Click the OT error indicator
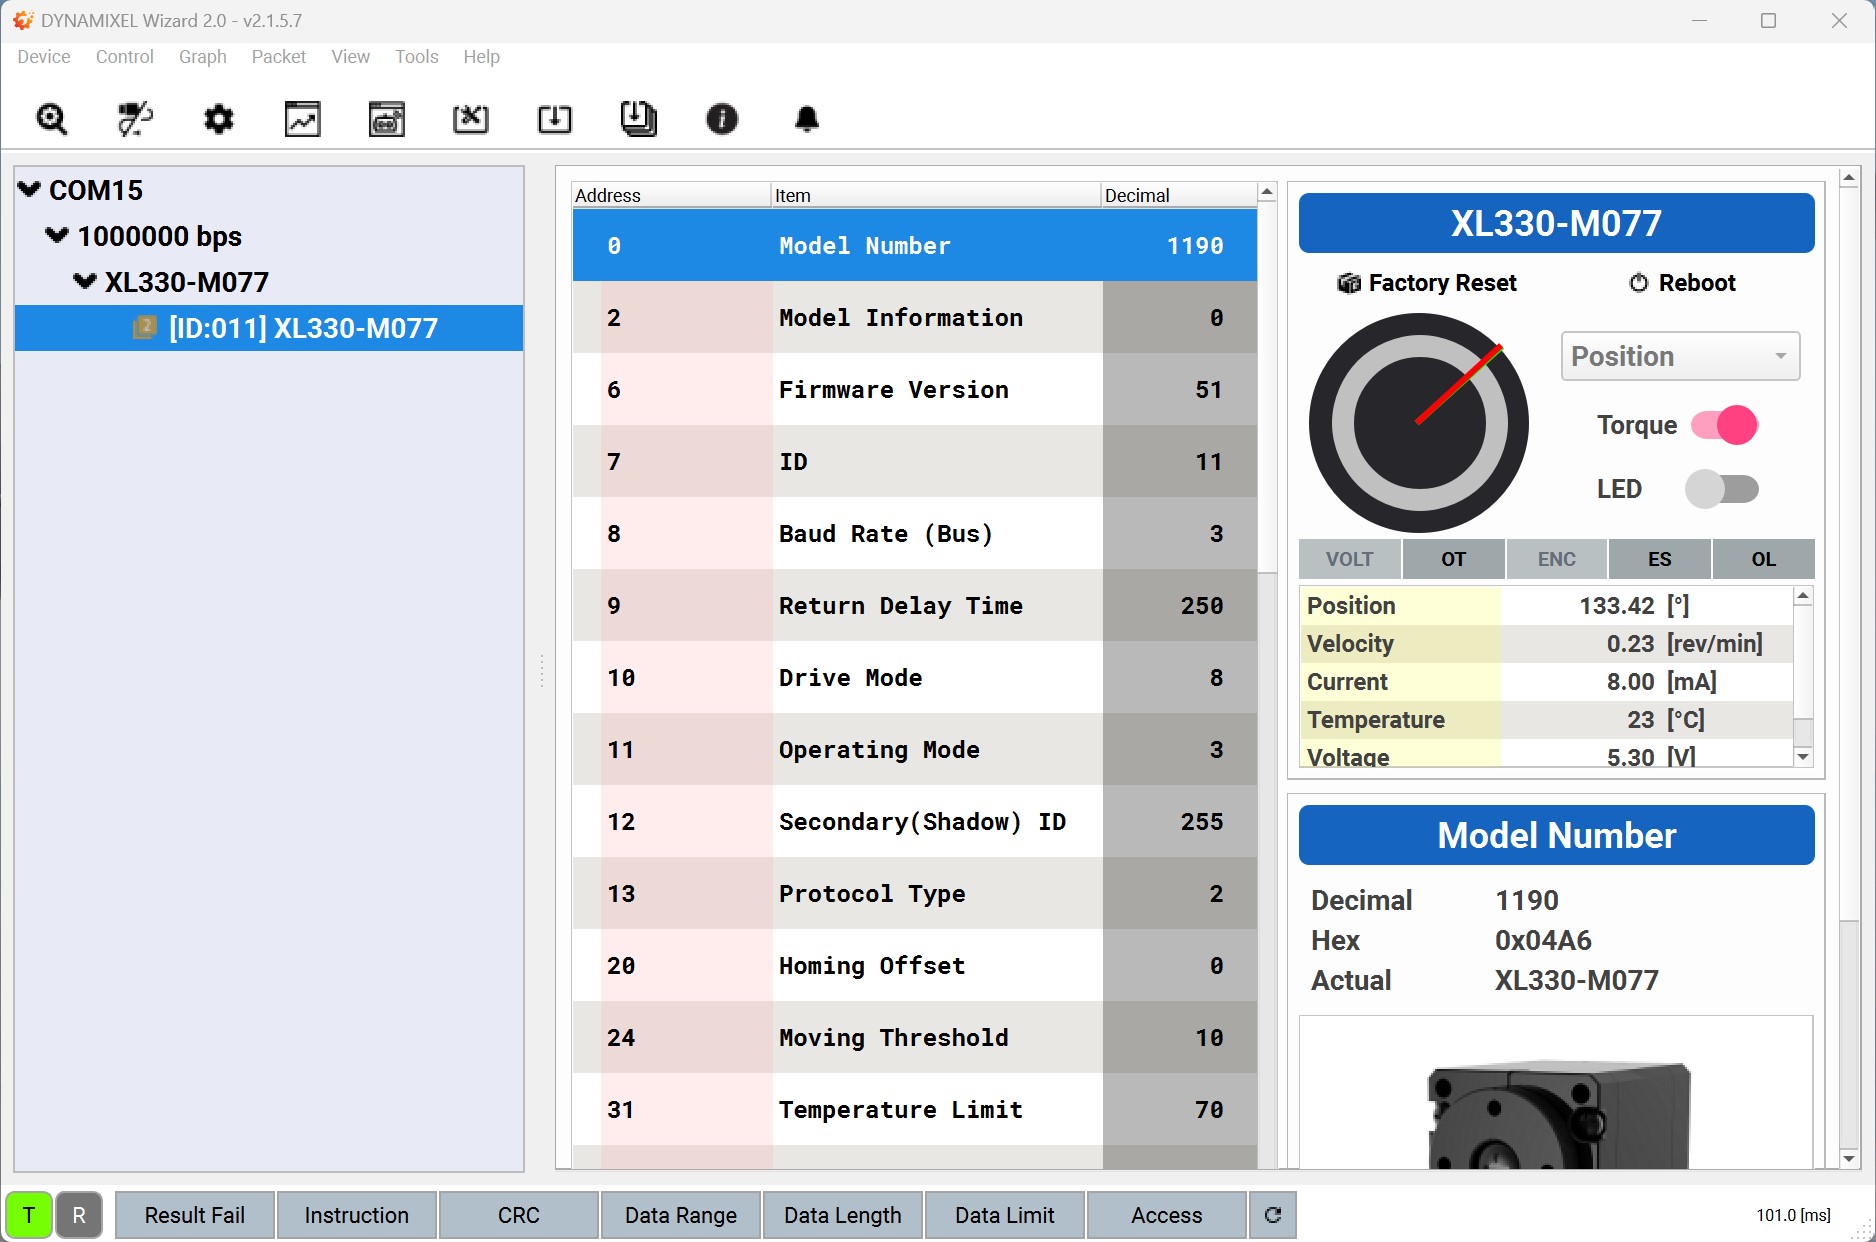 (x=1454, y=559)
